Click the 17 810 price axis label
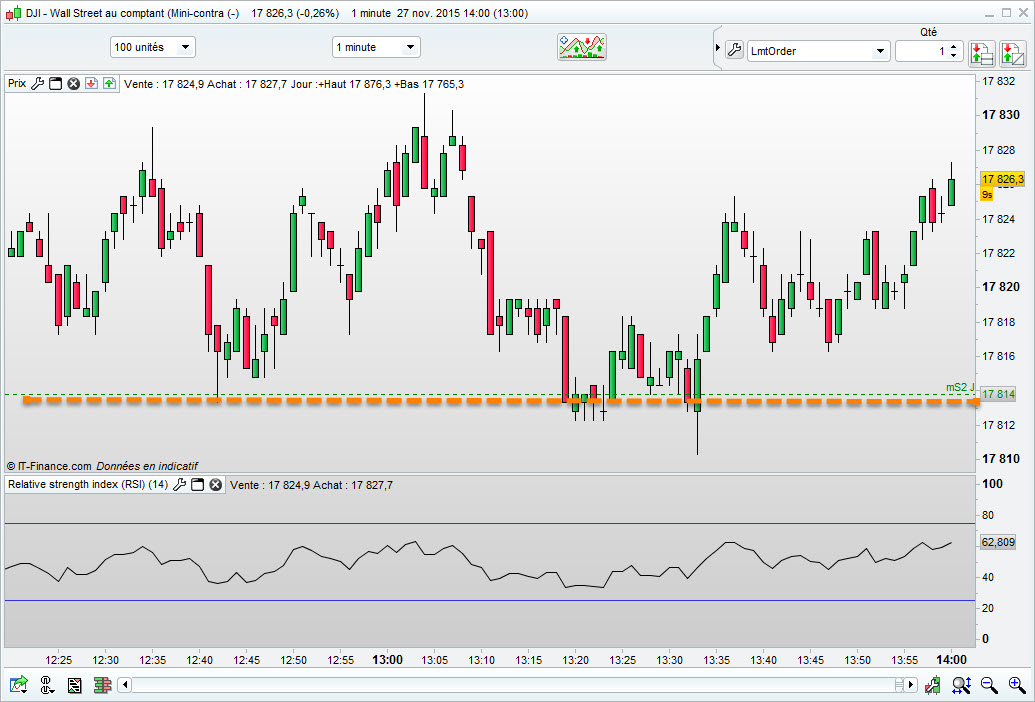This screenshot has width=1035, height=702. point(1001,459)
